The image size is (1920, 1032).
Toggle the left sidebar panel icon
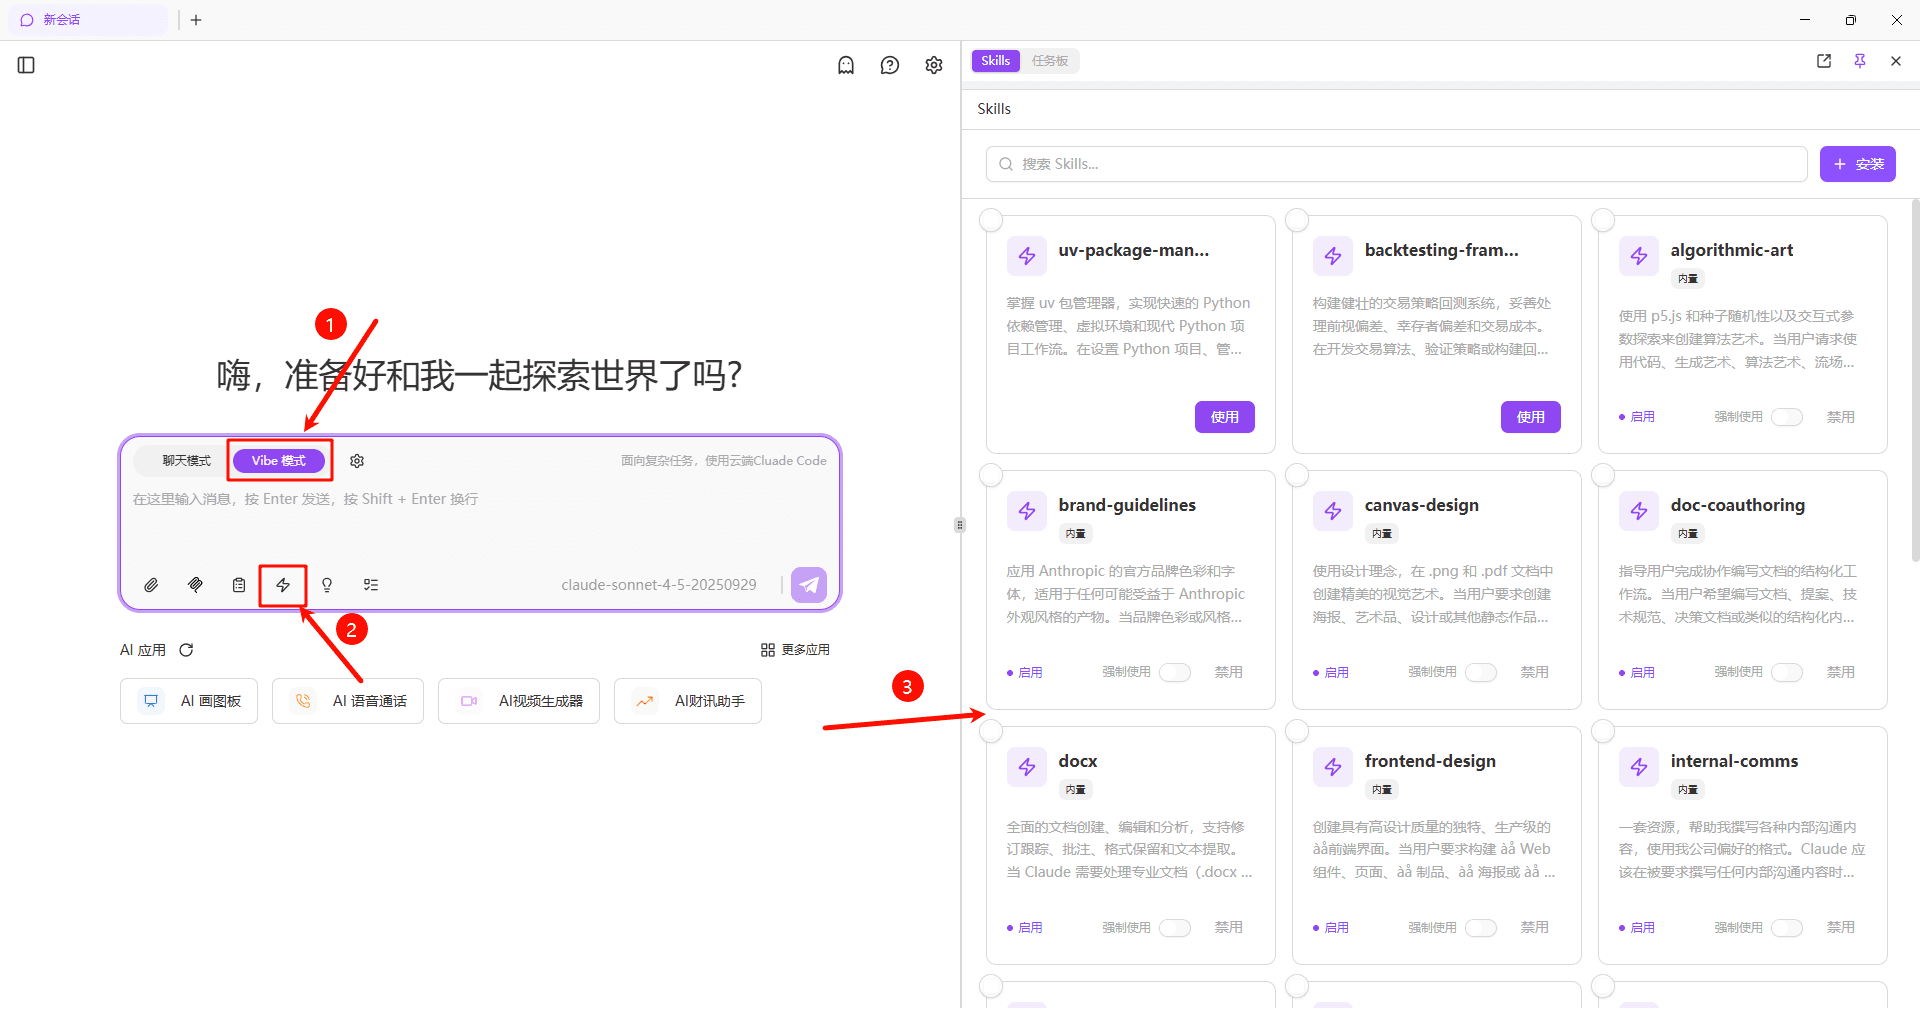(x=27, y=65)
